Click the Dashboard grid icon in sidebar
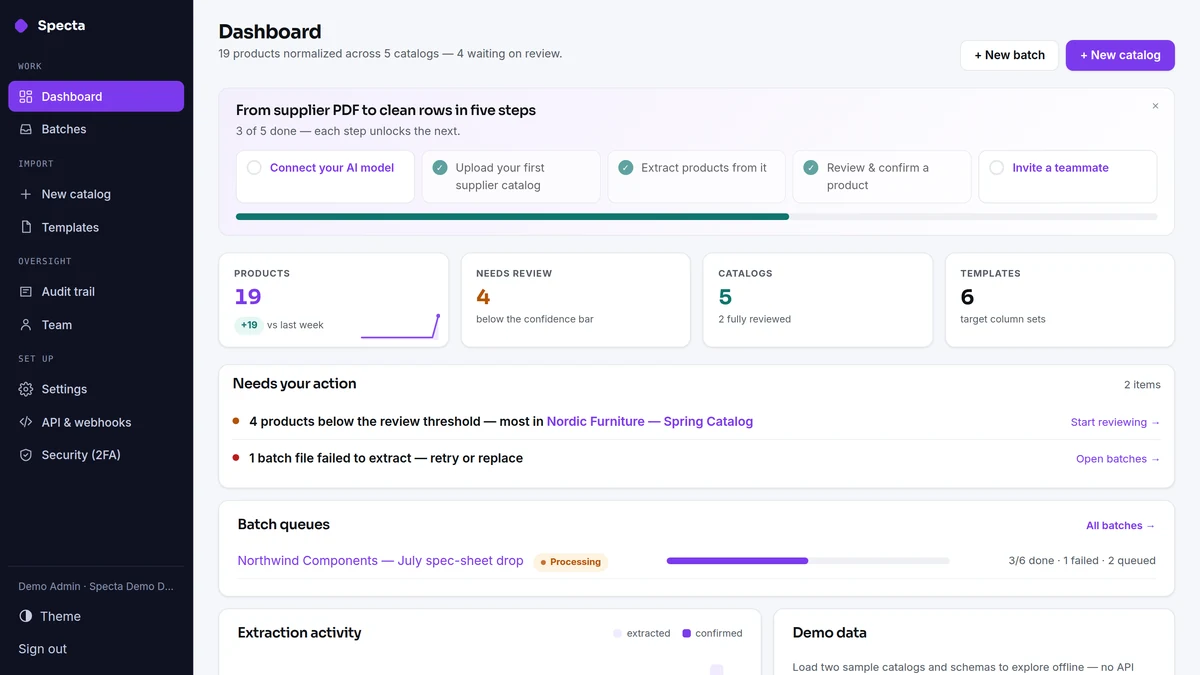 tap(26, 97)
